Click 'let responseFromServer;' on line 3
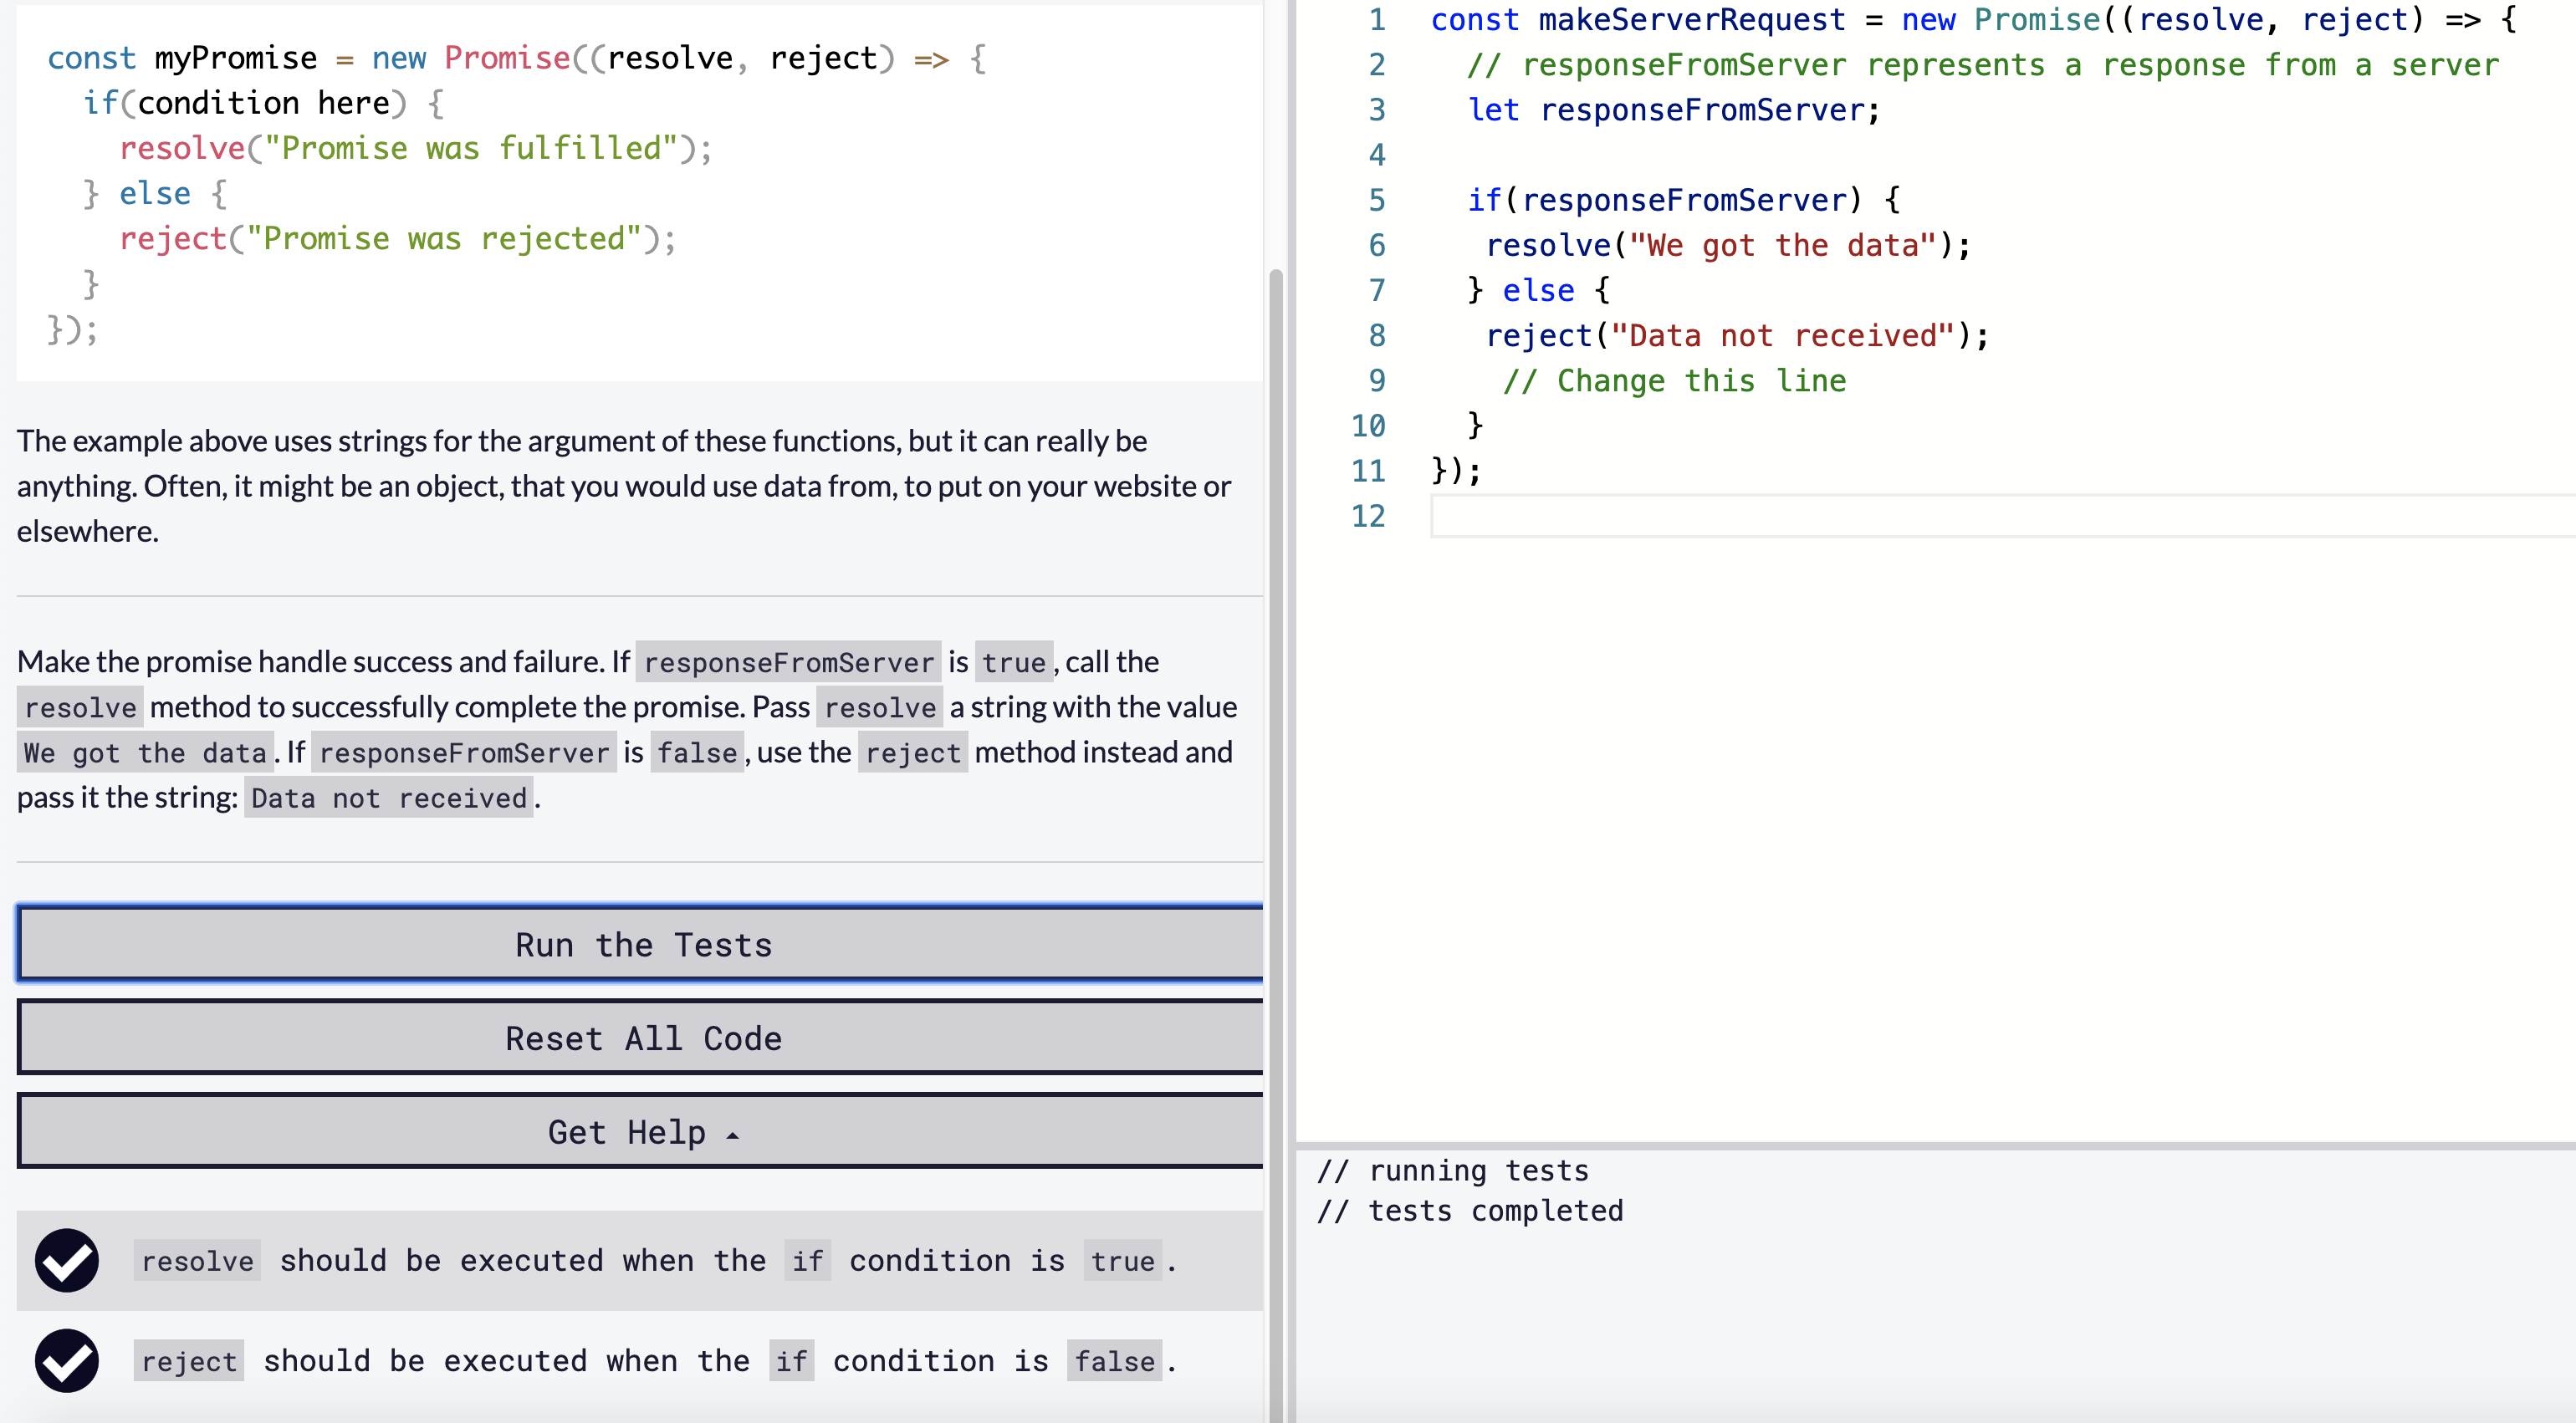Image resolution: width=2576 pixels, height=1423 pixels. tap(1673, 110)
